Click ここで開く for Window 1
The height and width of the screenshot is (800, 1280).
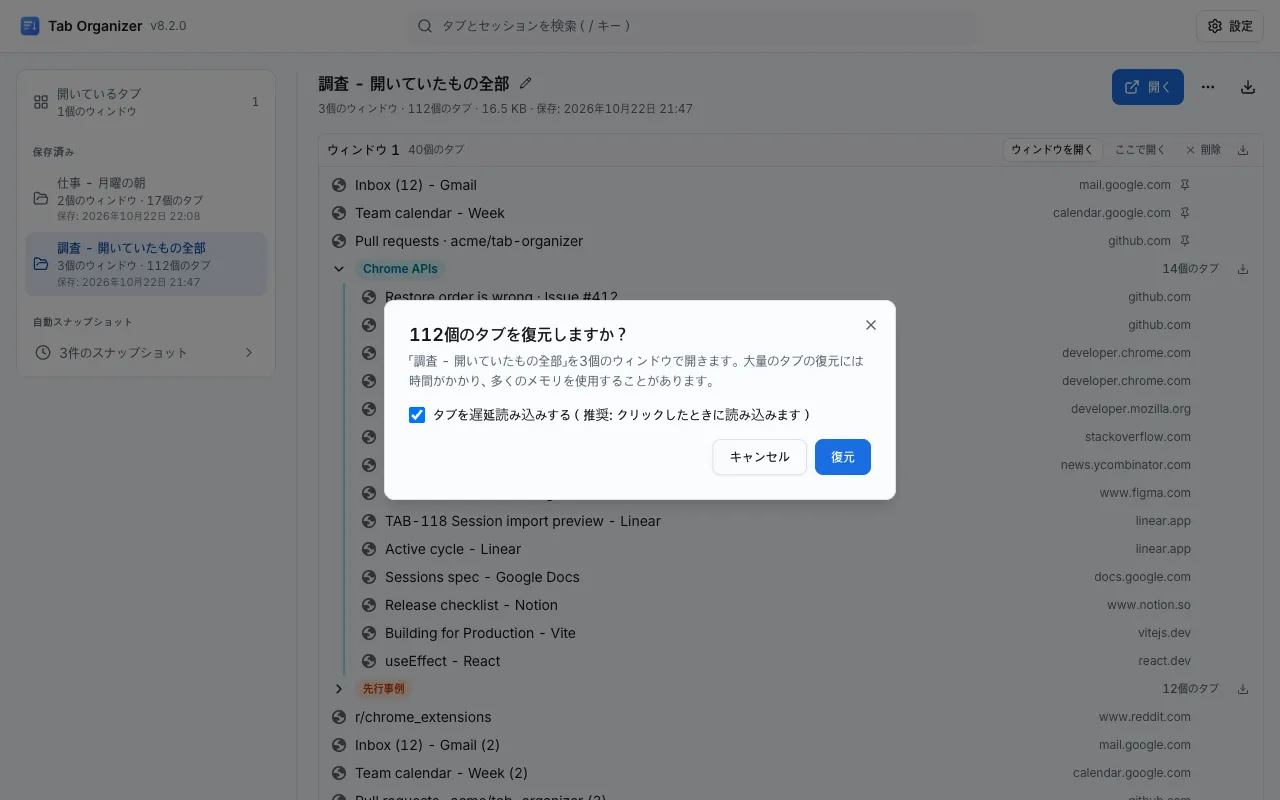[1141, 150]
